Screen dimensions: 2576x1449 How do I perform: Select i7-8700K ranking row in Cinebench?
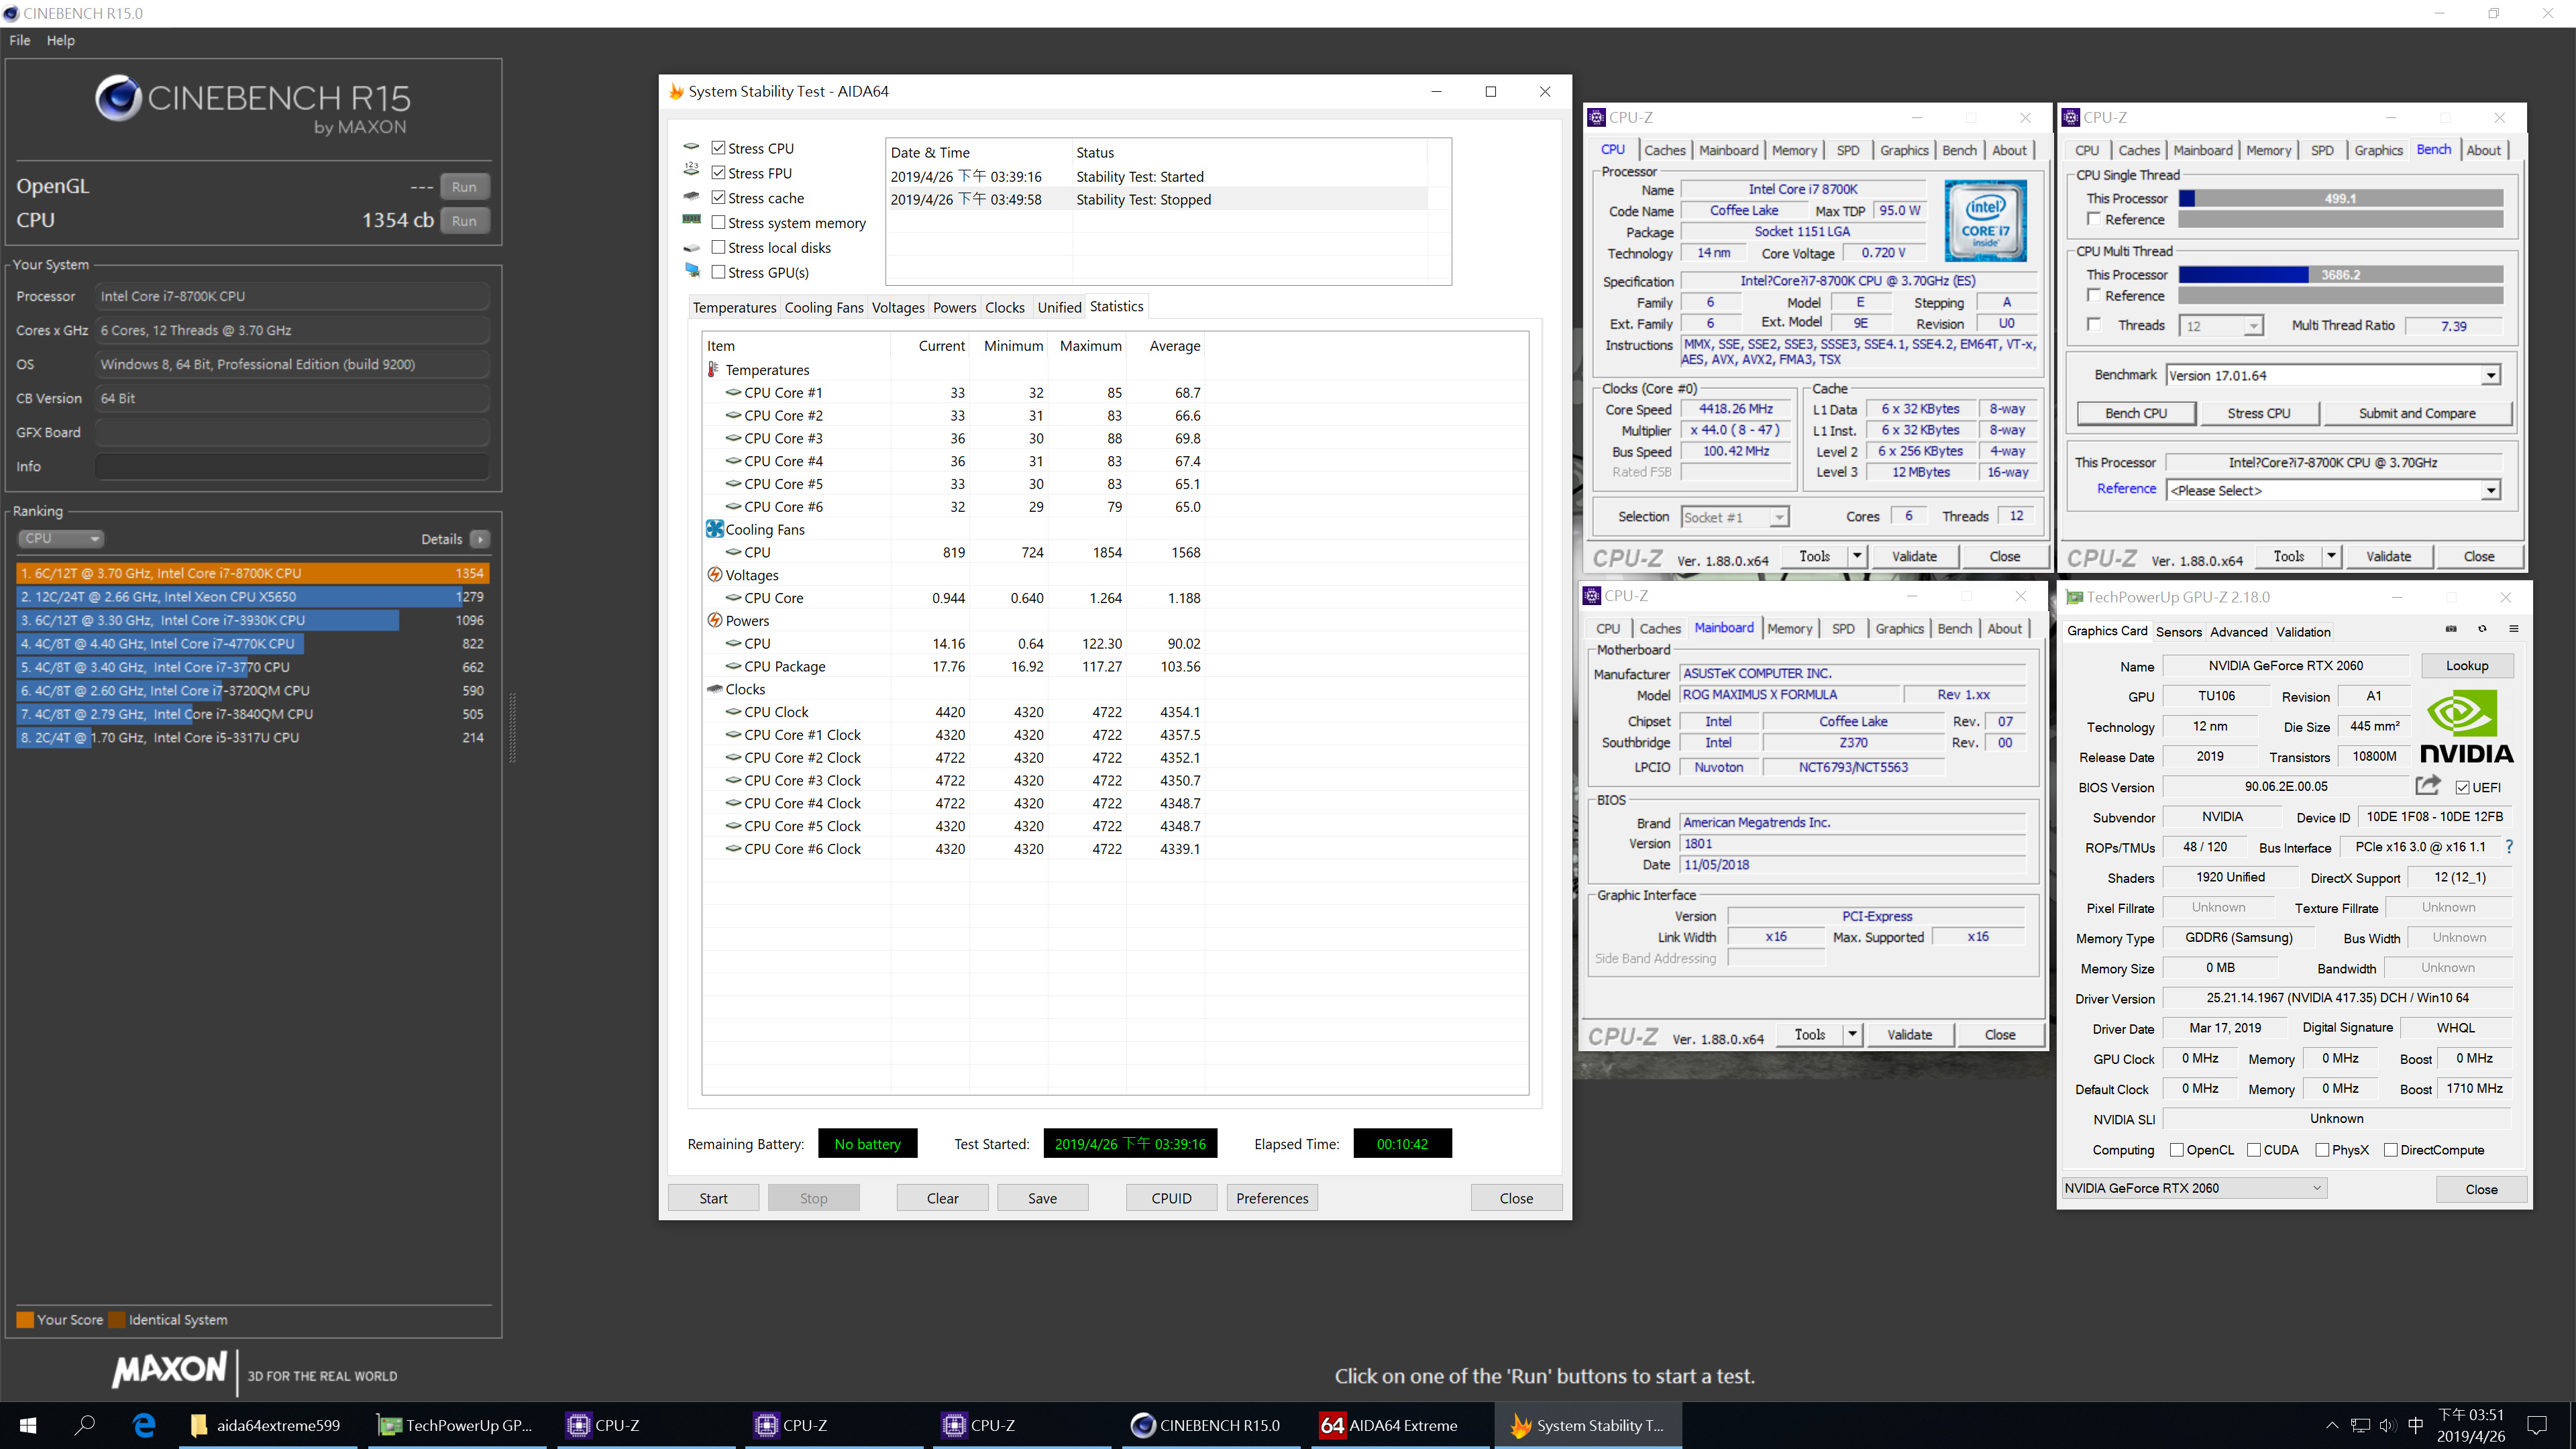tap(252, 573)
